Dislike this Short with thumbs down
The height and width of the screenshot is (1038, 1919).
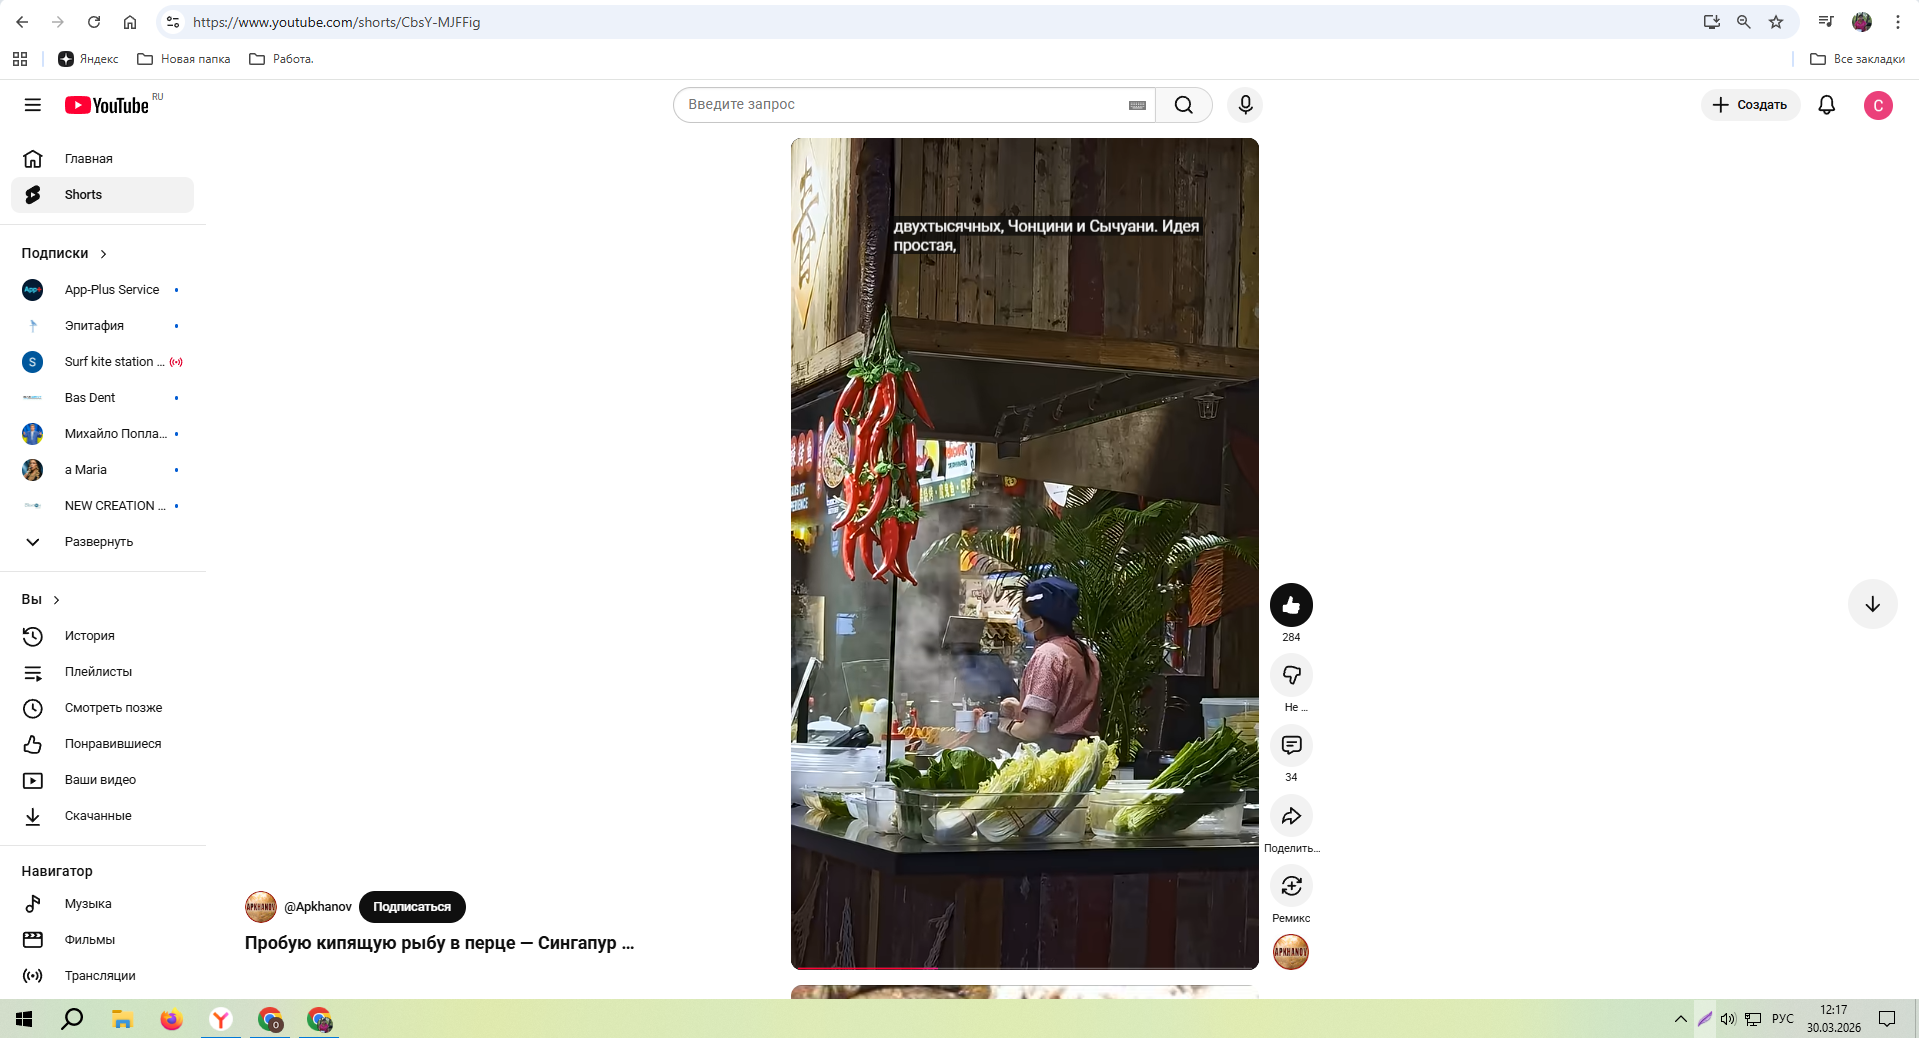(x=1291, y=675)
